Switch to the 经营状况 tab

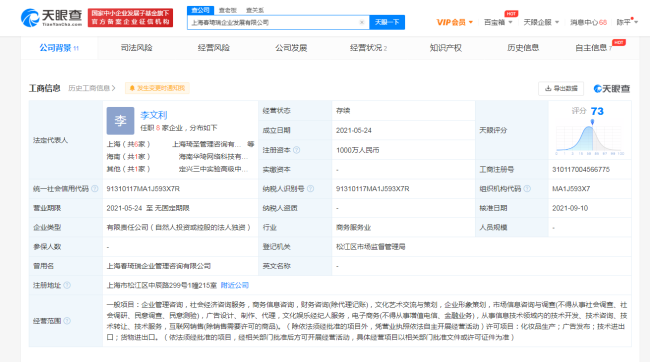coord(368,48)
